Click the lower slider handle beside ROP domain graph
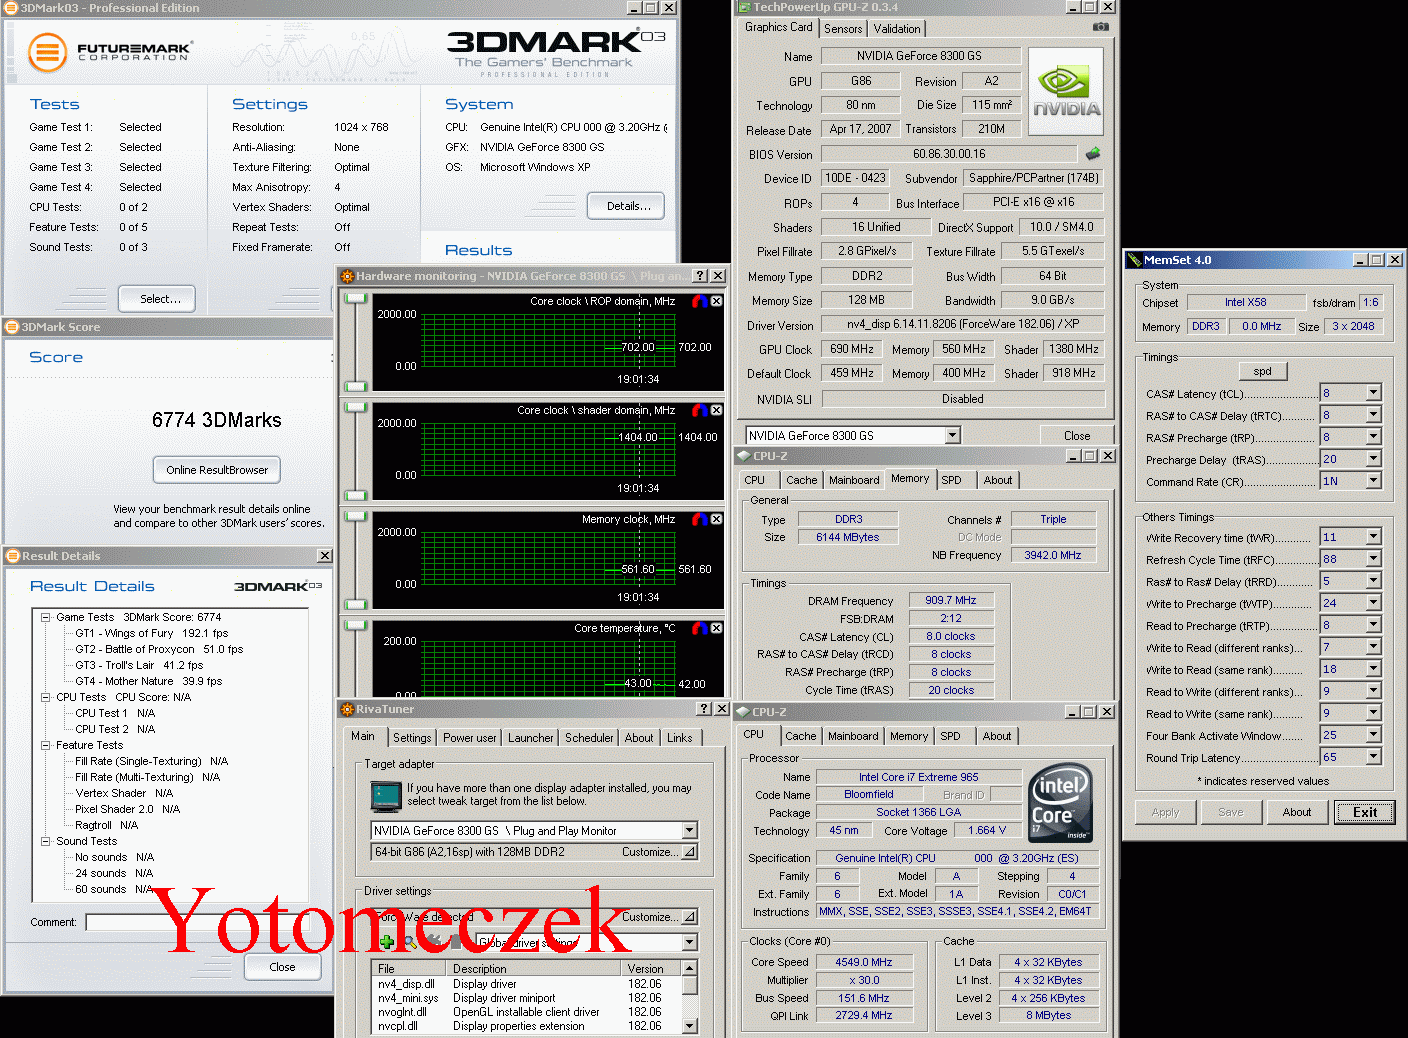The height and width of the screenshot is (1038, 1408). [x=355, y=386]
